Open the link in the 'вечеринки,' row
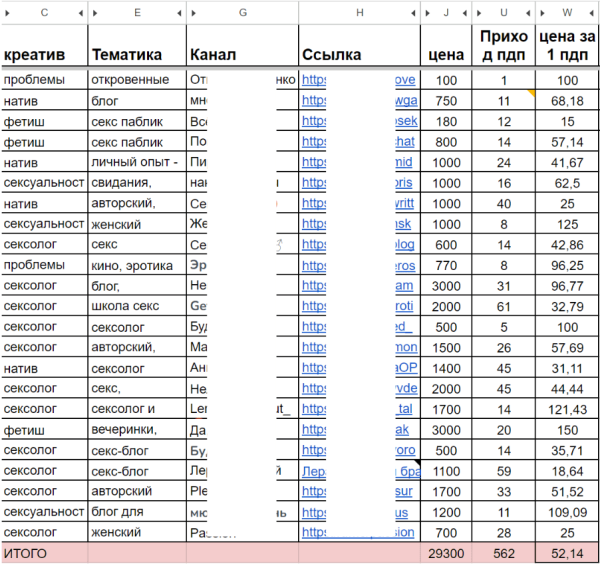This screenshot has height=564, width=600. (315, 429)
